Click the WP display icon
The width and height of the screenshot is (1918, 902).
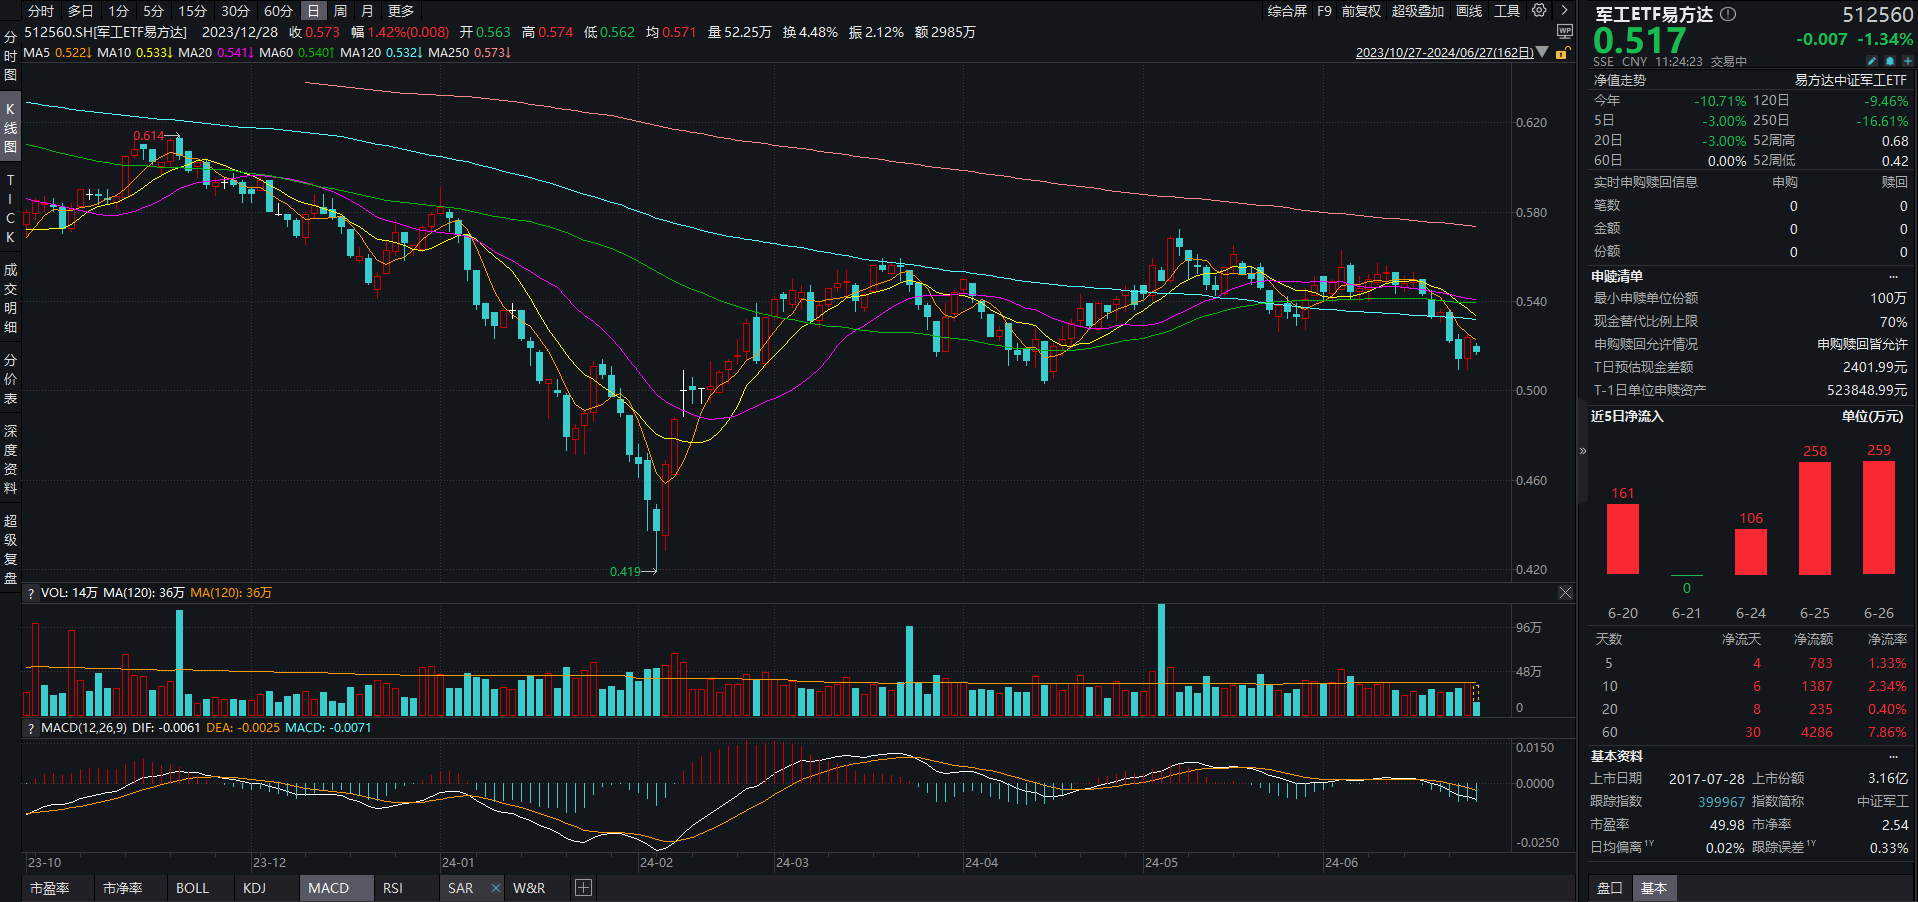pos(1565,32)
